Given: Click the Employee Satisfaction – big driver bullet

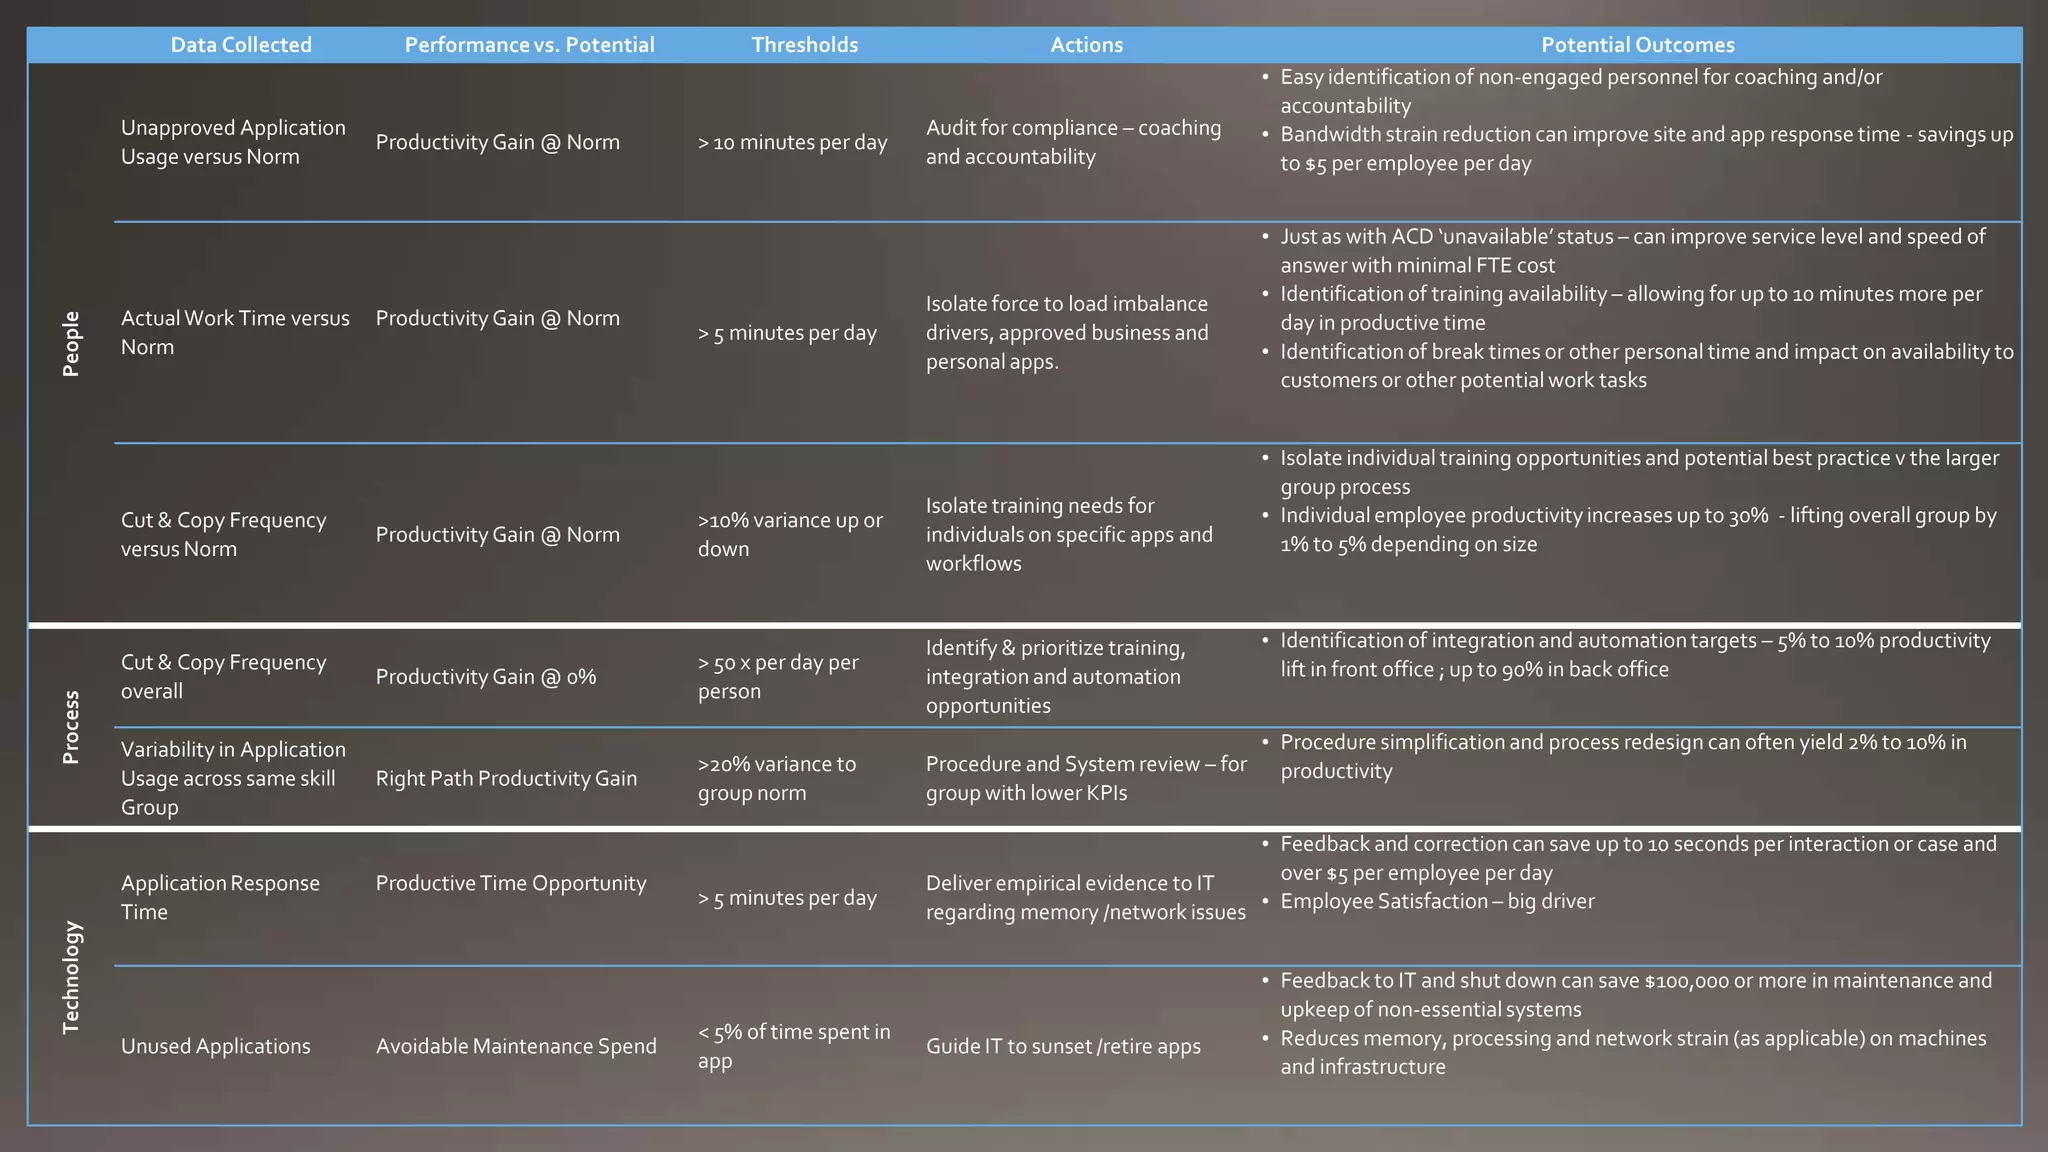Looking at the screenshot, I should click(x=1437, y=901).
